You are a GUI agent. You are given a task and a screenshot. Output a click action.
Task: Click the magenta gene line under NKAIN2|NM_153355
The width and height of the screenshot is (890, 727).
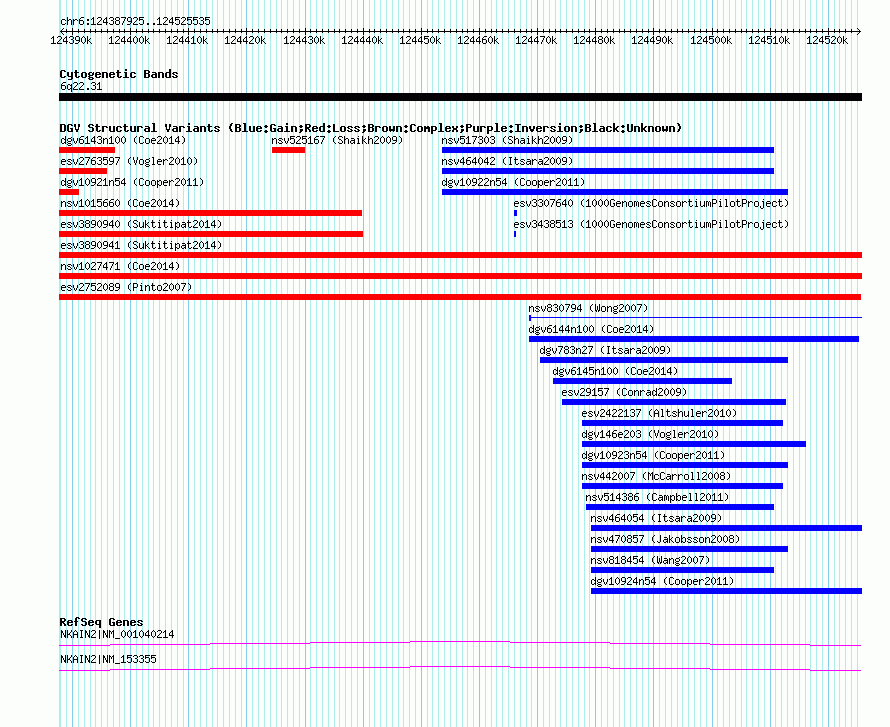click(x=460, y=669)
